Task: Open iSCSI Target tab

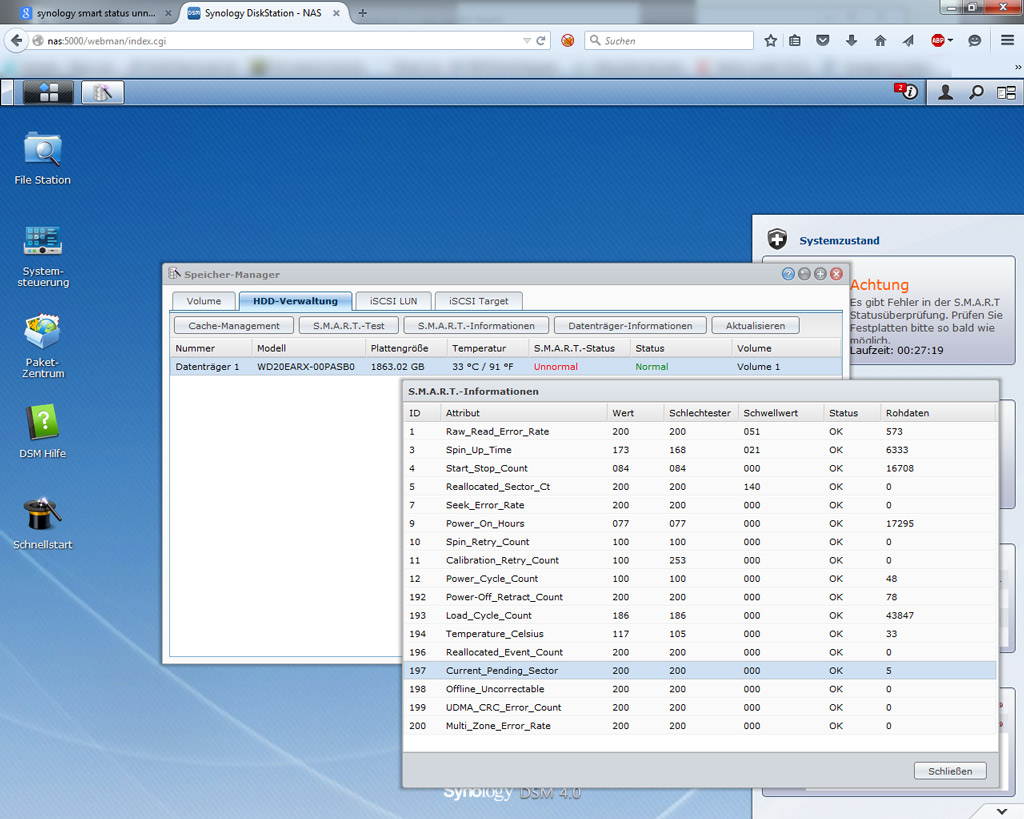Action: [x=479, y=301]
